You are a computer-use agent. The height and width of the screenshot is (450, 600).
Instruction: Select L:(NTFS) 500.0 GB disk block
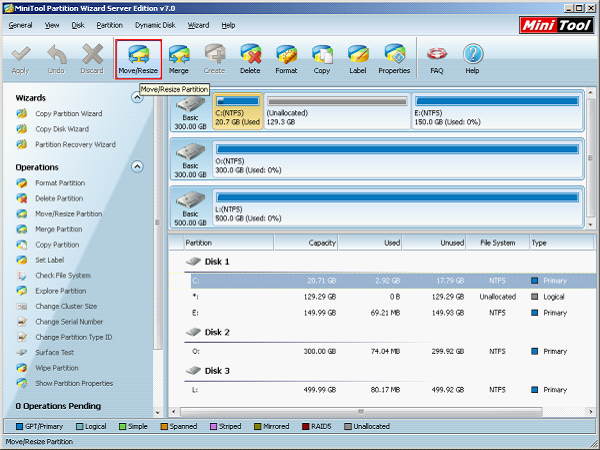(x=397, y=207)
